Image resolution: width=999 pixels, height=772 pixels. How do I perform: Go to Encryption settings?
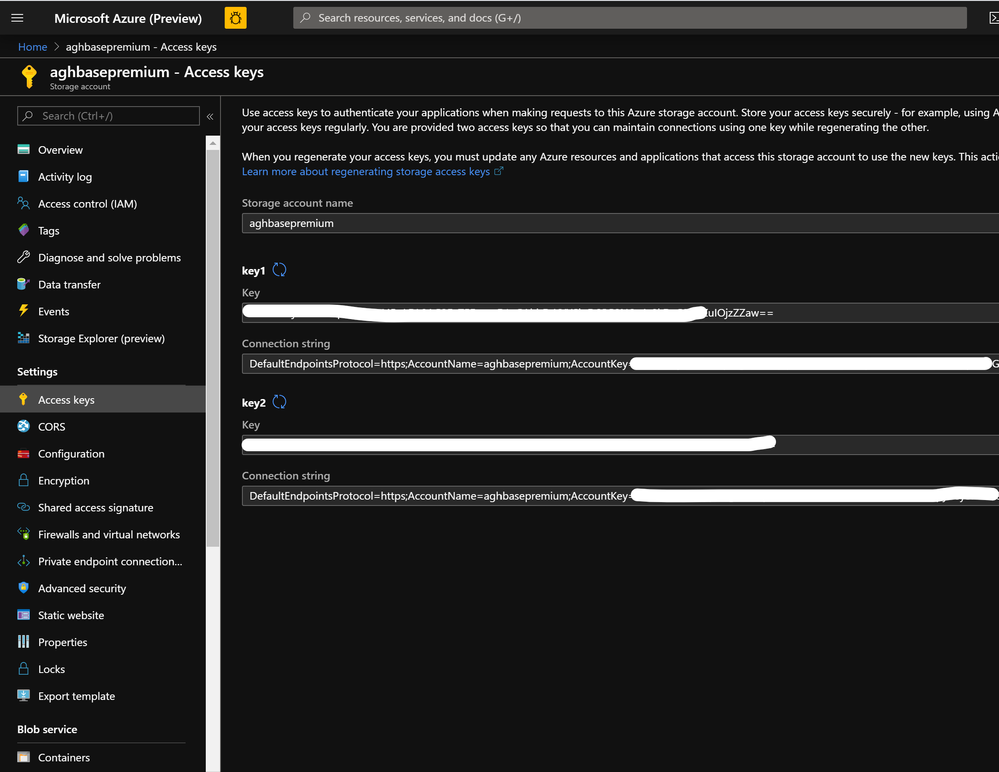click(102, 480)
